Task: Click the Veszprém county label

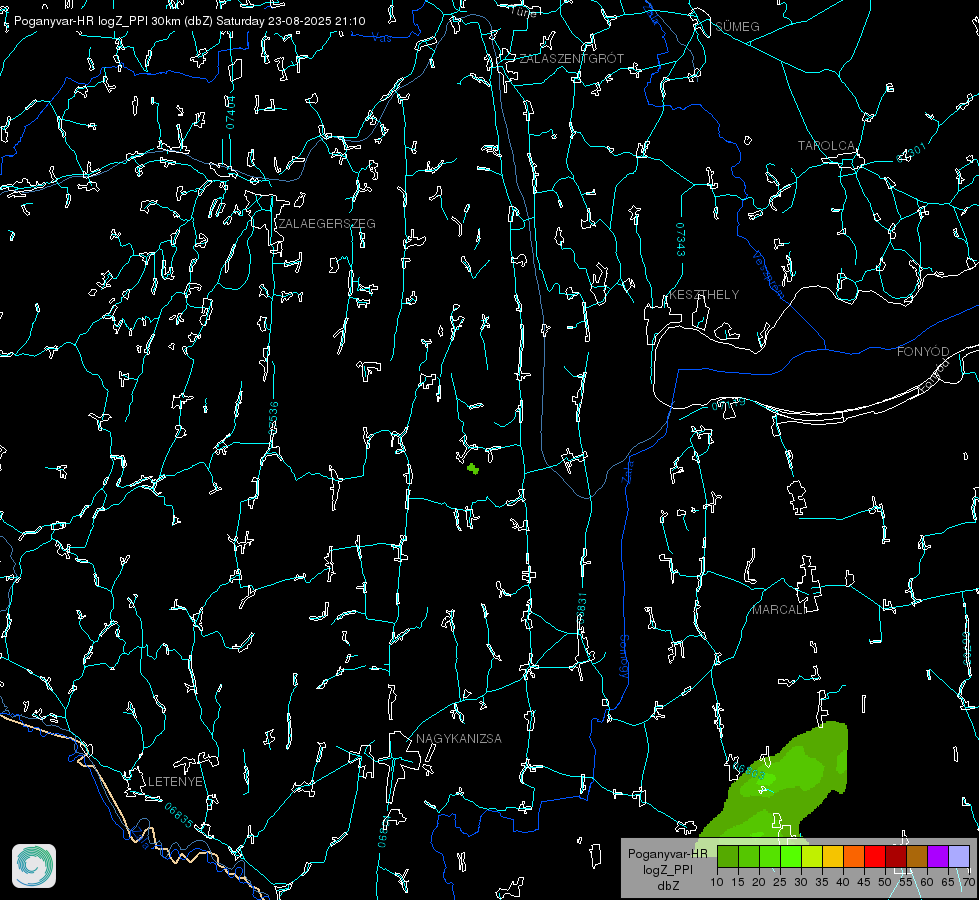Action: click(768, 275)
